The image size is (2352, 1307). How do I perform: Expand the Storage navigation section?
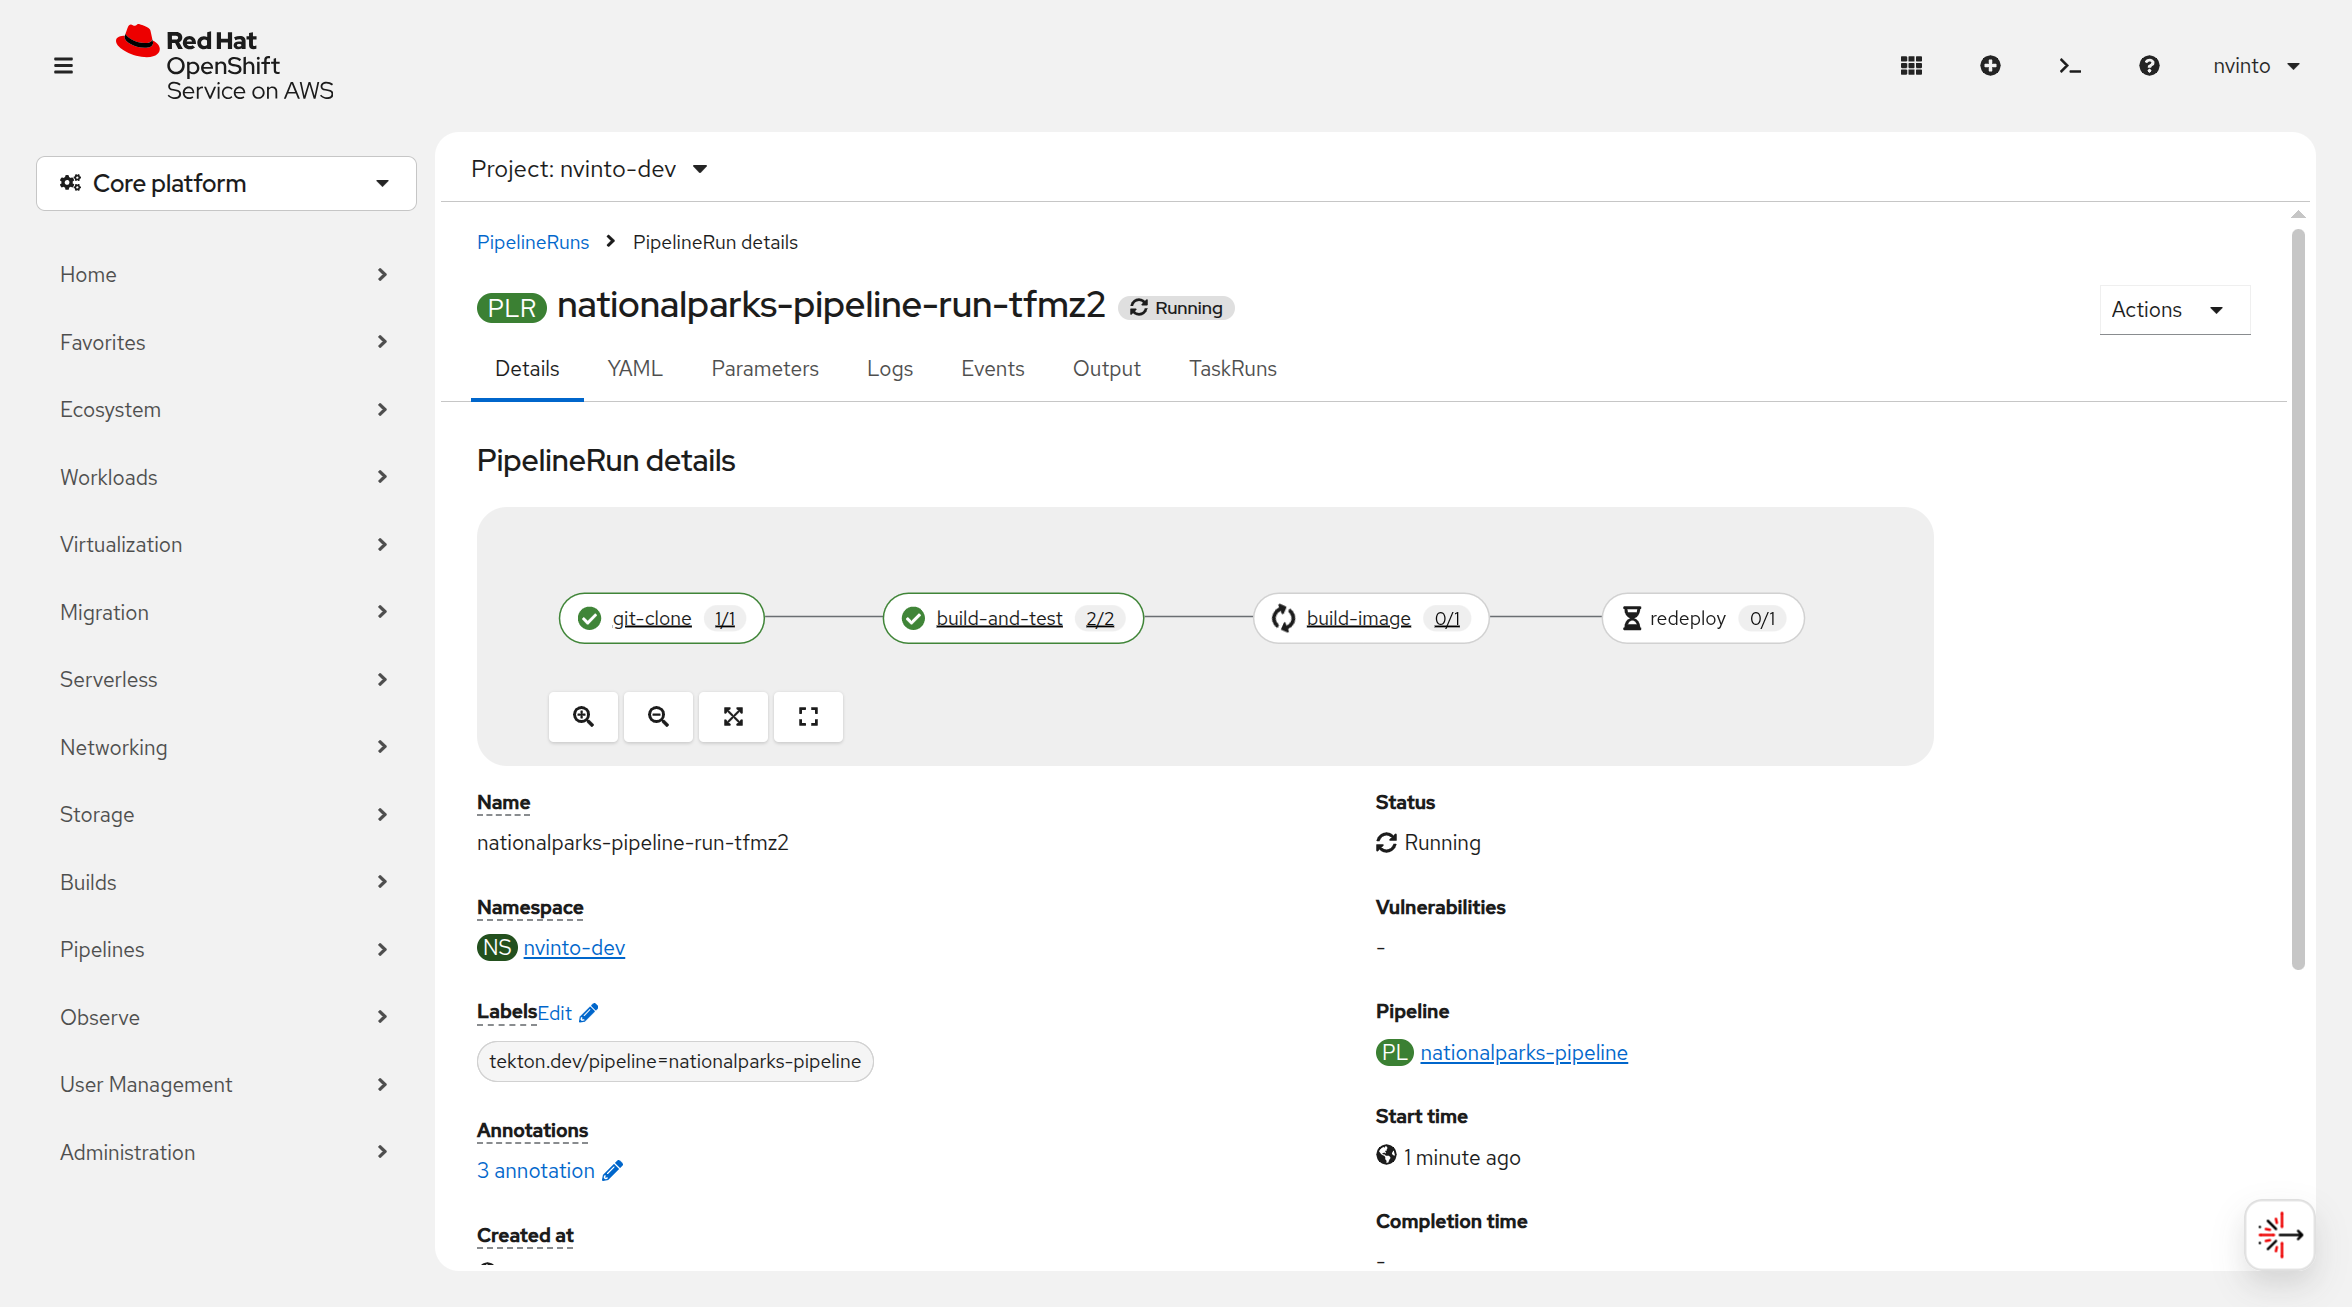pyautogui.click(x=224, y=814)
